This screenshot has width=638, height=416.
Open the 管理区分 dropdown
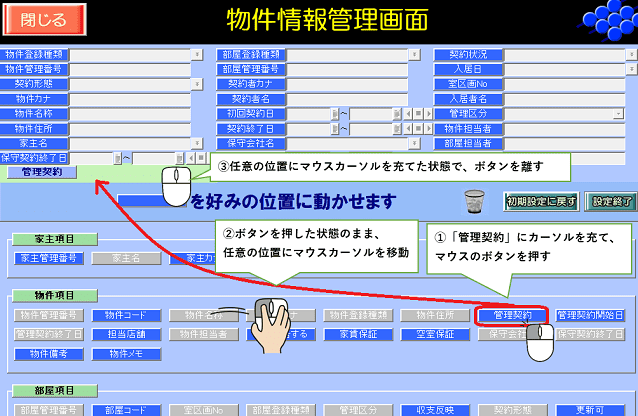tap(618, 115)
